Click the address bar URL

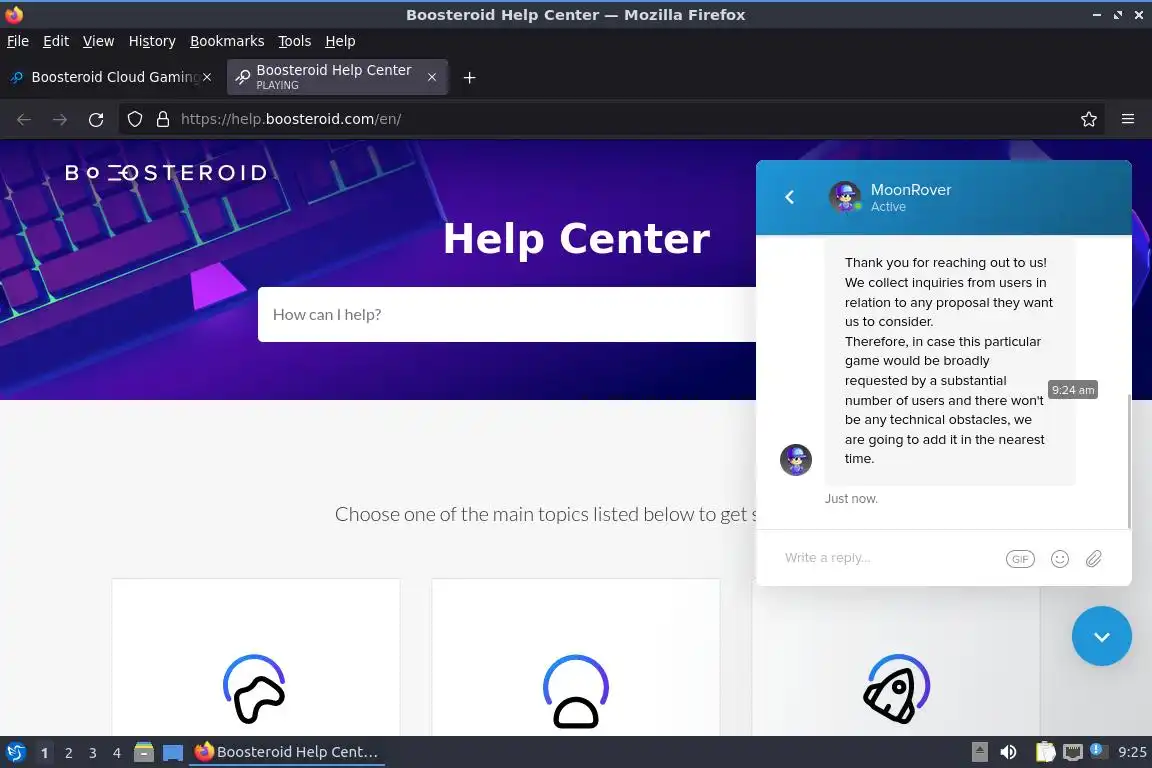click(x=291, y=119)
